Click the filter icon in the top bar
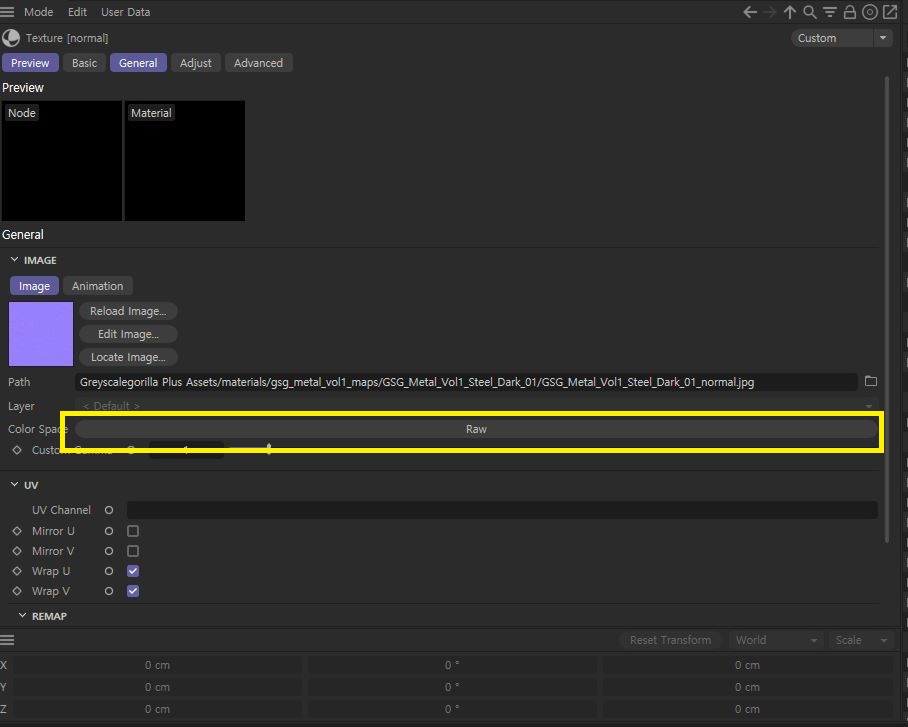This screenshot has width=908, height=727. tap(829, 12)
